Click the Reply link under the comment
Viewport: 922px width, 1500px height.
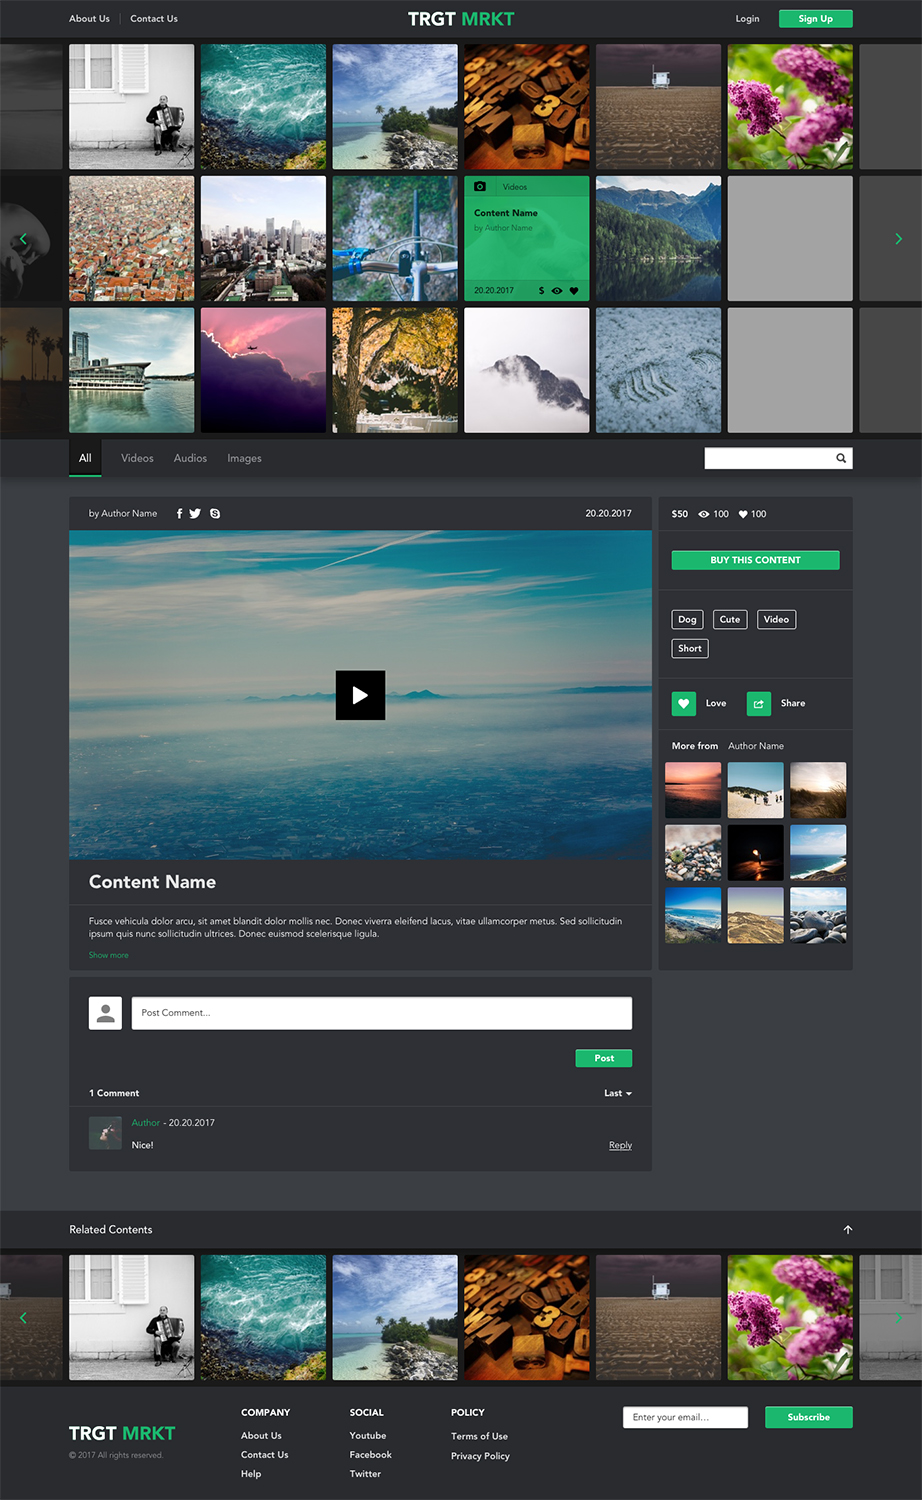(620, 1145)
